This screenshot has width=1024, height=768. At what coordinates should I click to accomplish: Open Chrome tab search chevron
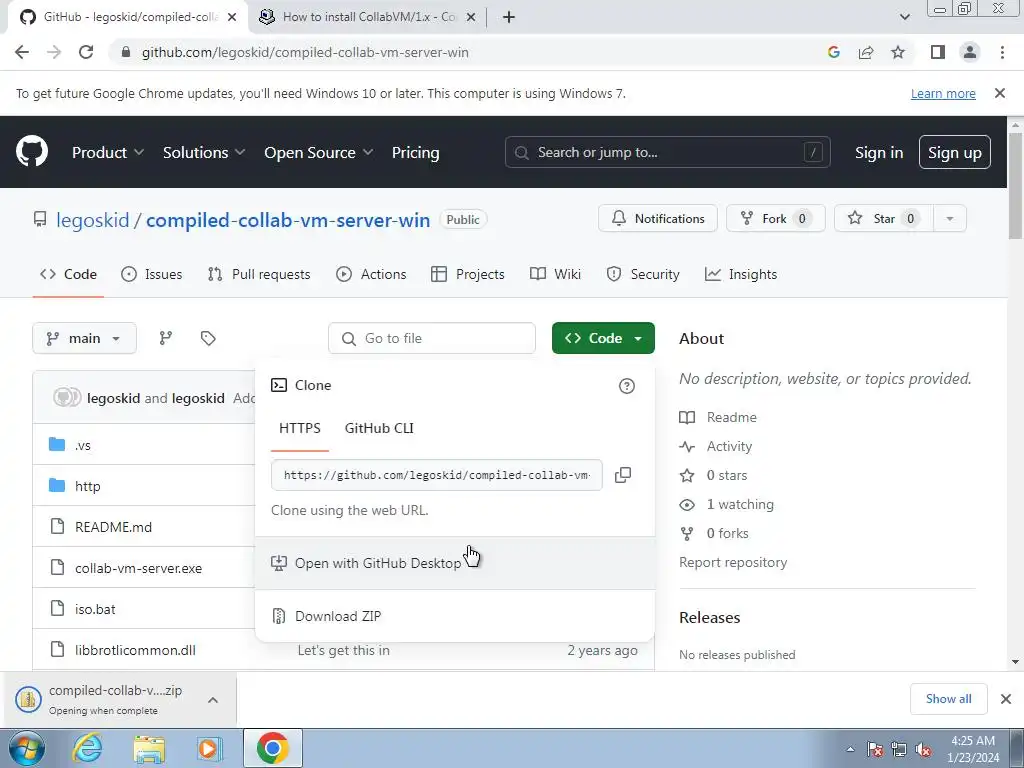[904, 17]
